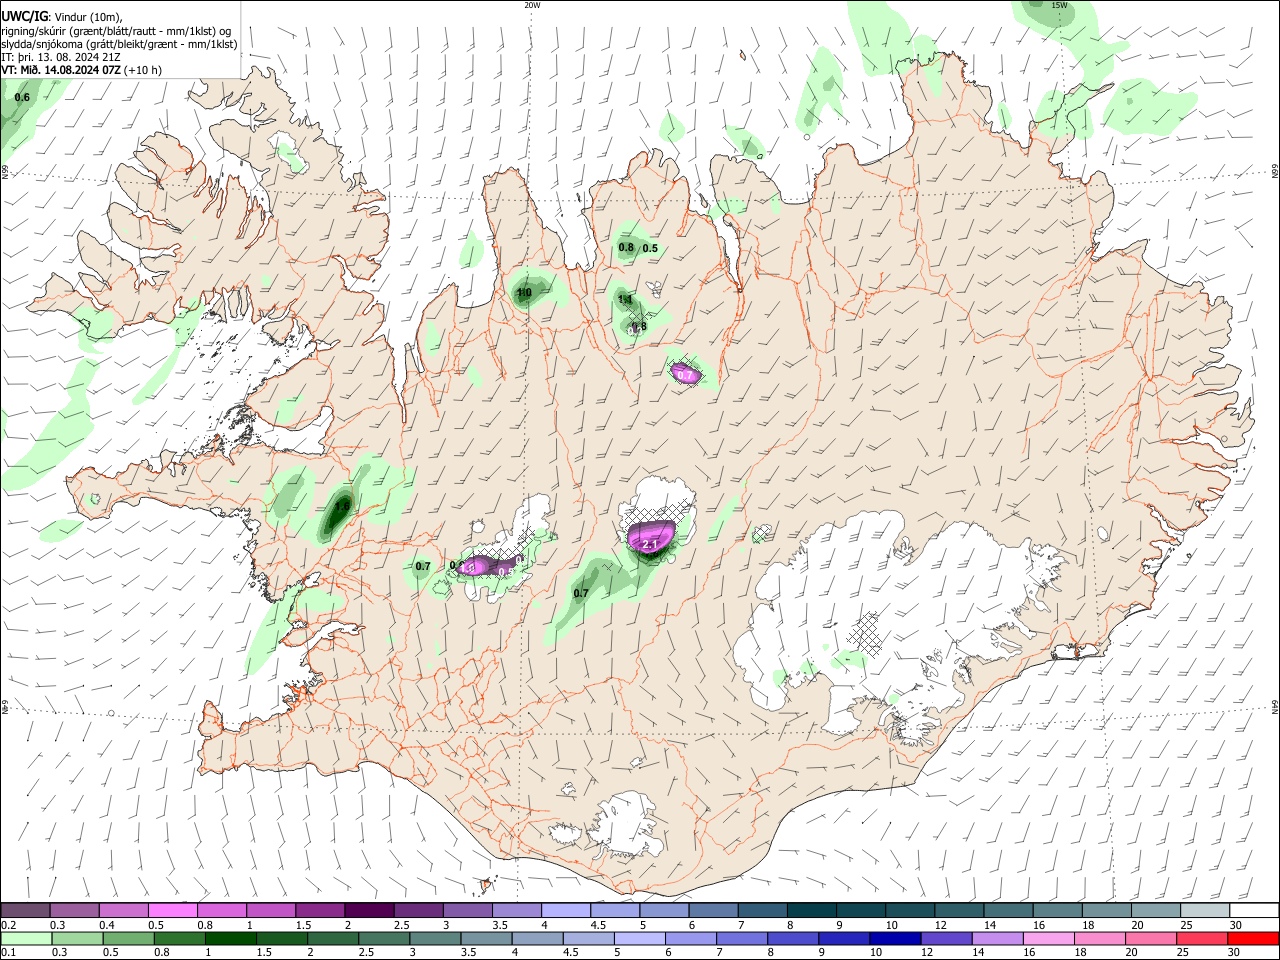Select the bright pink 0.5–0.8 snow scale swatch
This screenshot has width=1280, height=960.
[172, 911]
